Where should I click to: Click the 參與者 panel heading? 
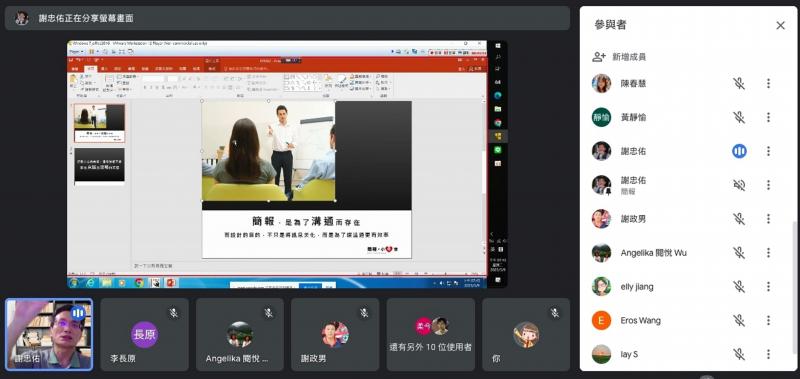pyautogui.click(x=610, y=24)
